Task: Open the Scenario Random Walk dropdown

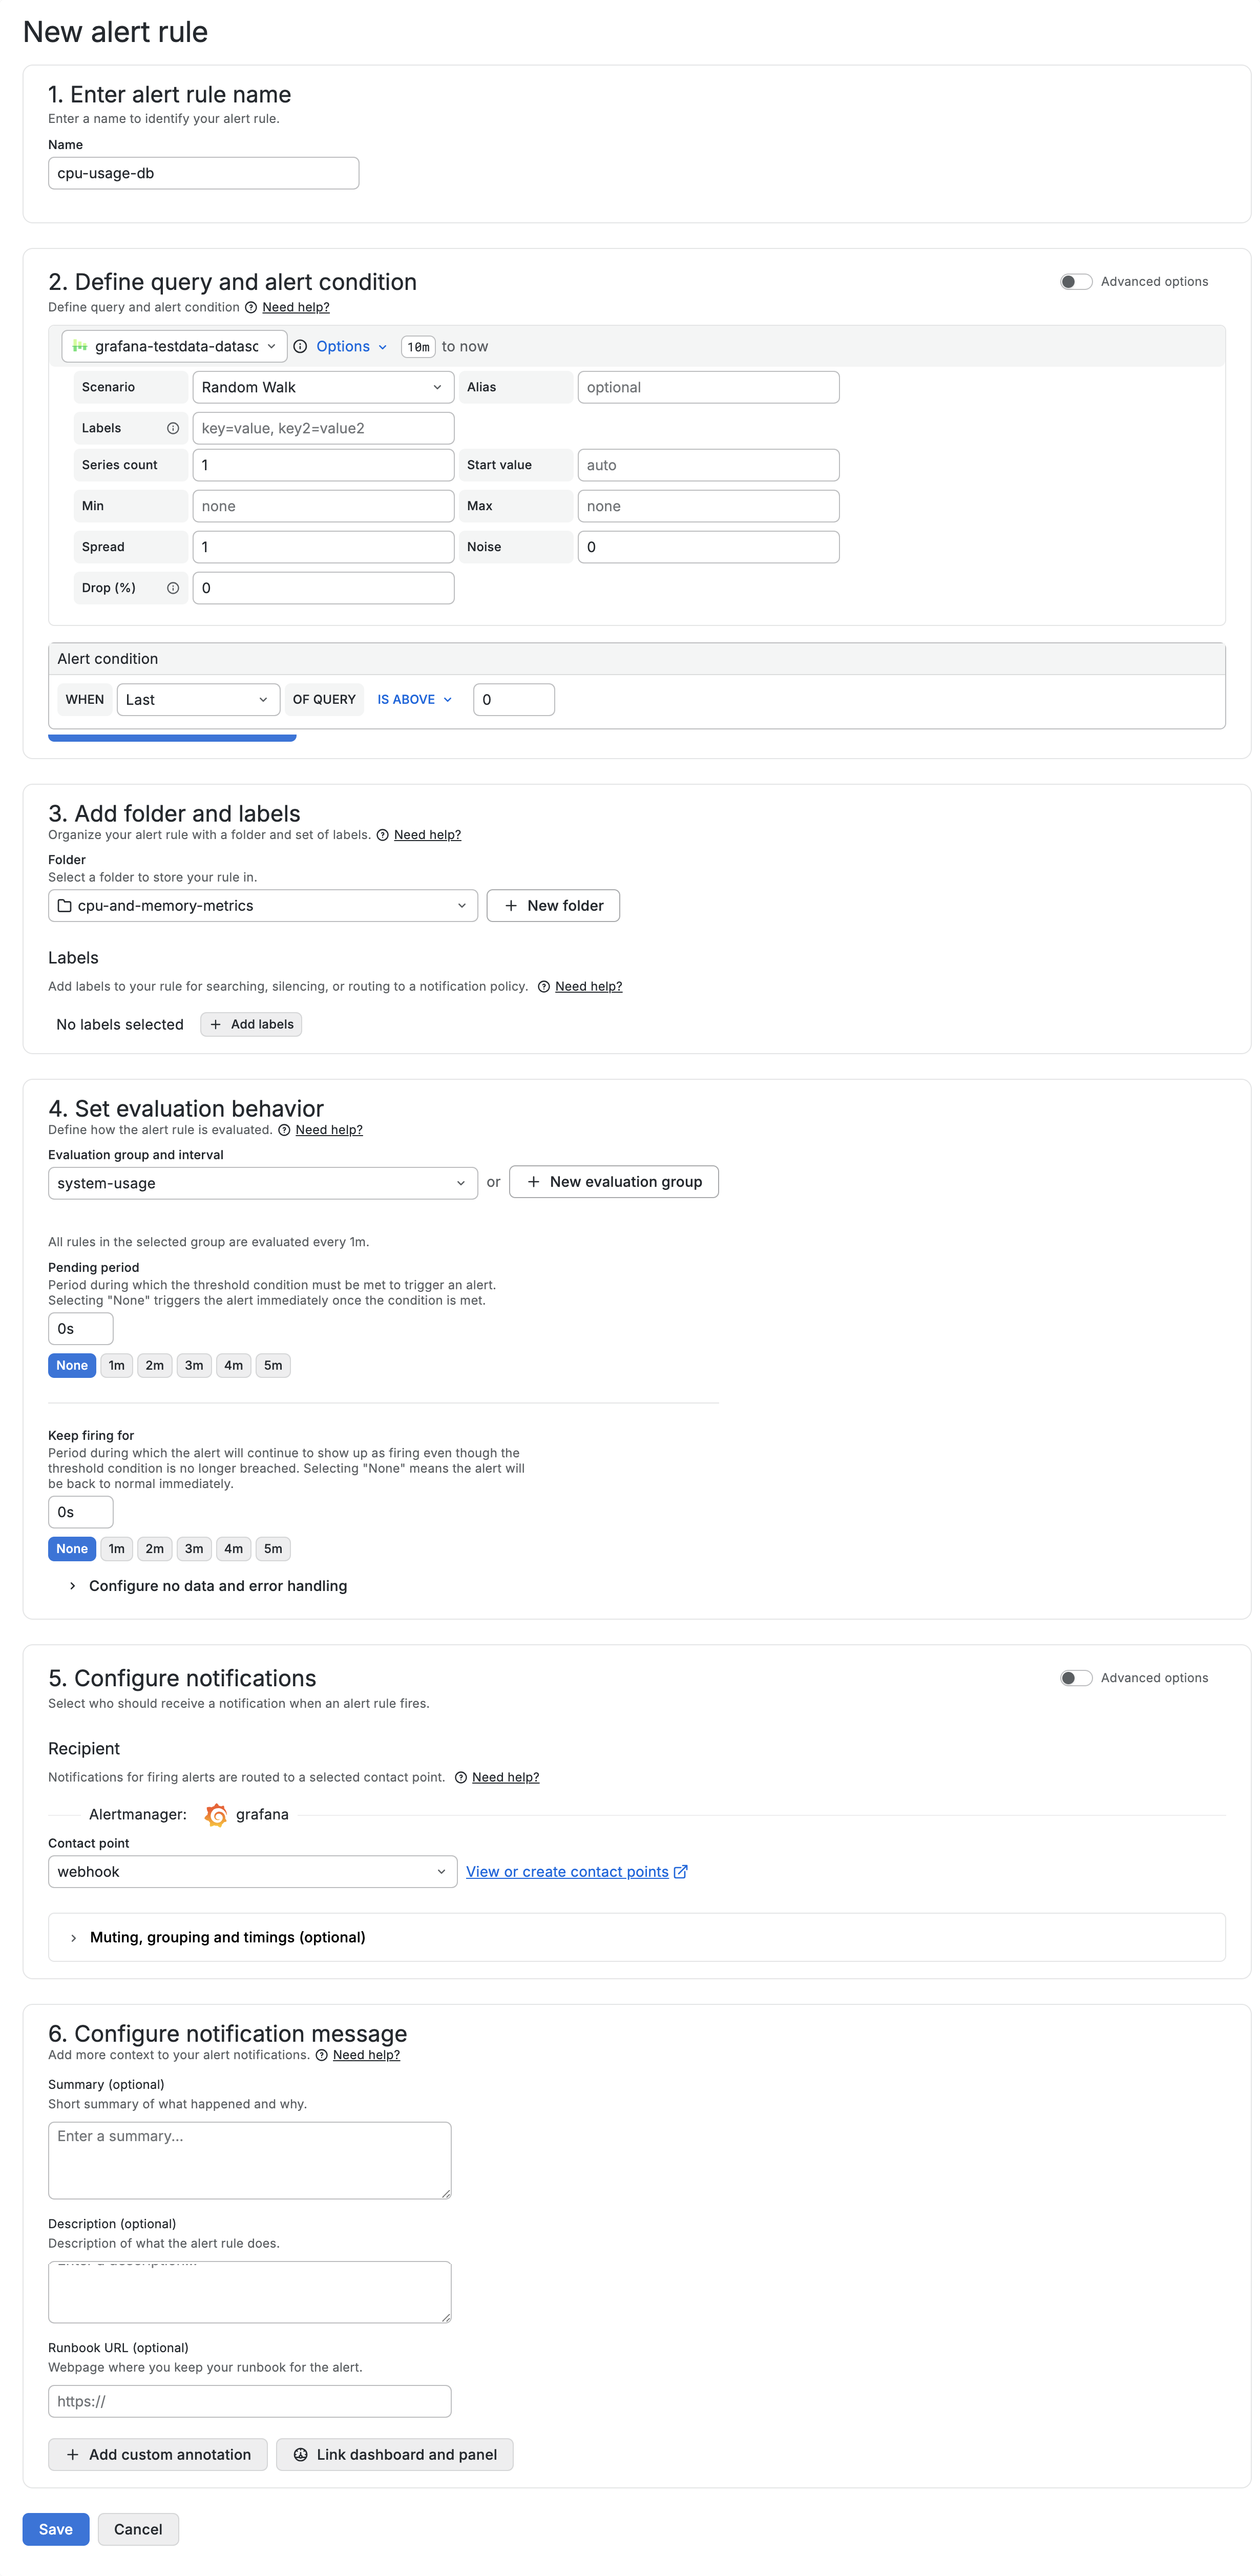Action: pyautogui.click(x=322, y=388)
